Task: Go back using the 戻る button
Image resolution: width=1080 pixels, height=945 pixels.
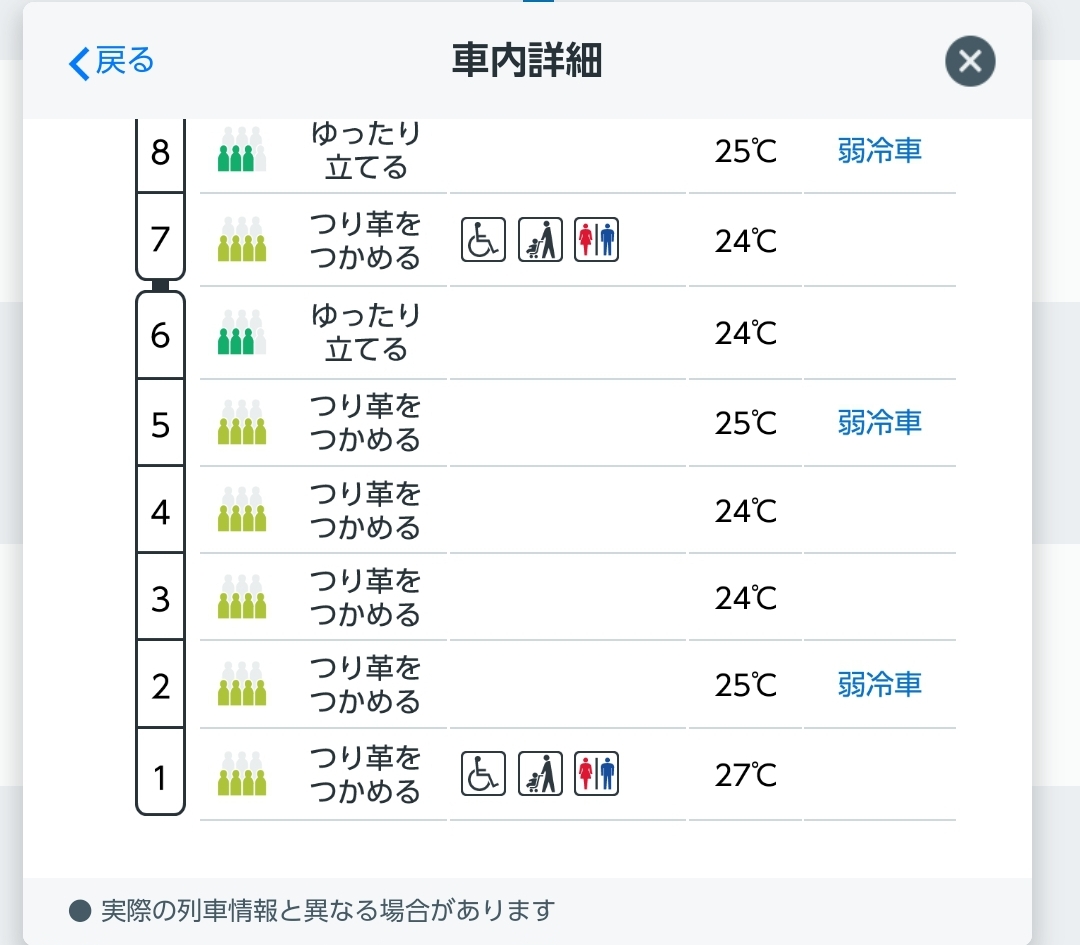Action: tap(111, 62)
